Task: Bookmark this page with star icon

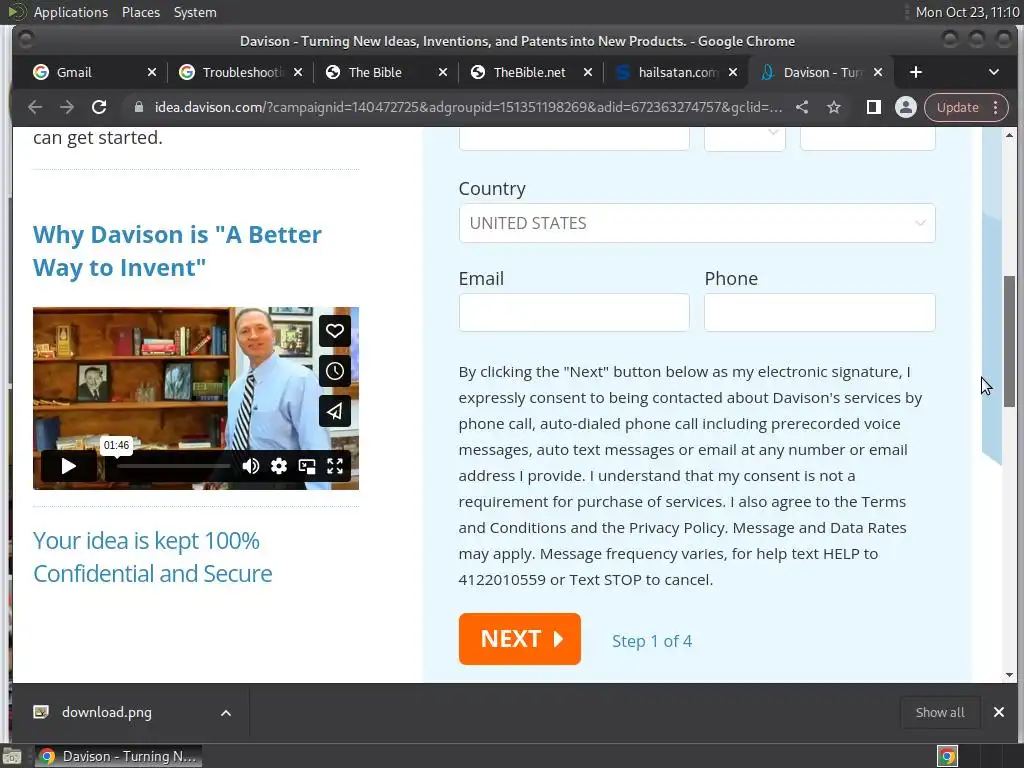Action: 834,107
